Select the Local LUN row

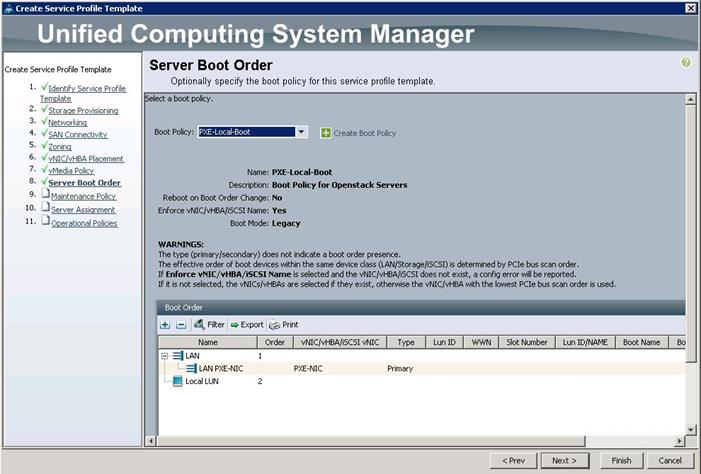pyautogui.click(x=422, y=381)
